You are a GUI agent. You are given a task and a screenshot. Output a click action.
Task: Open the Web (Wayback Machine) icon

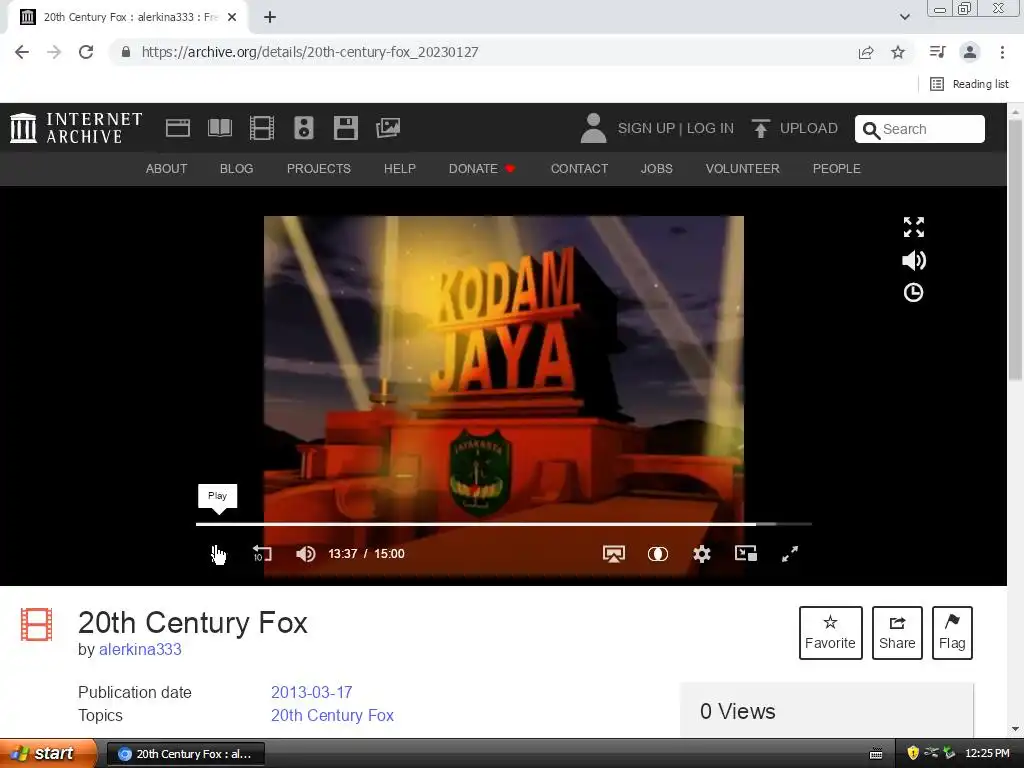pos(178,128)
